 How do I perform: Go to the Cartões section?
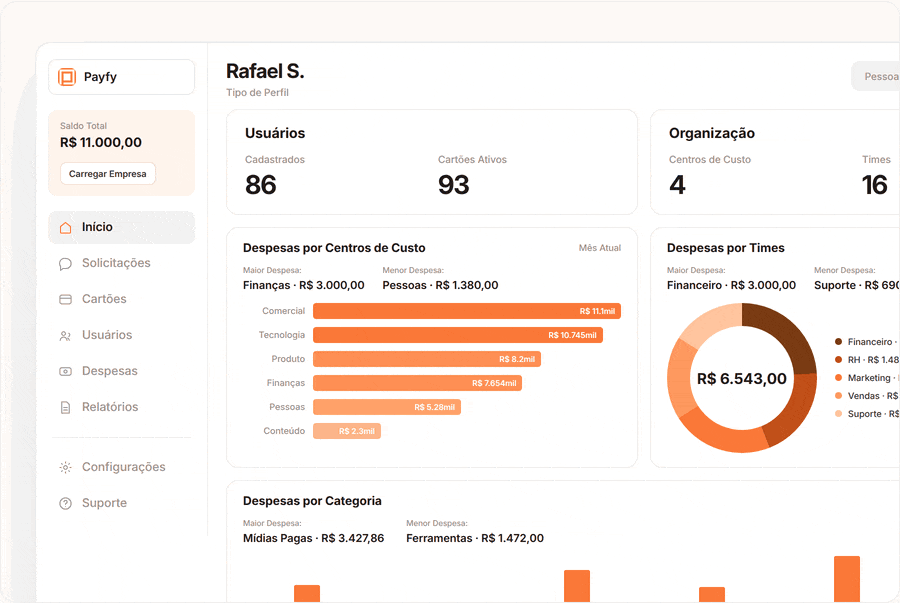pyautogui.click(x=122, y=299)
